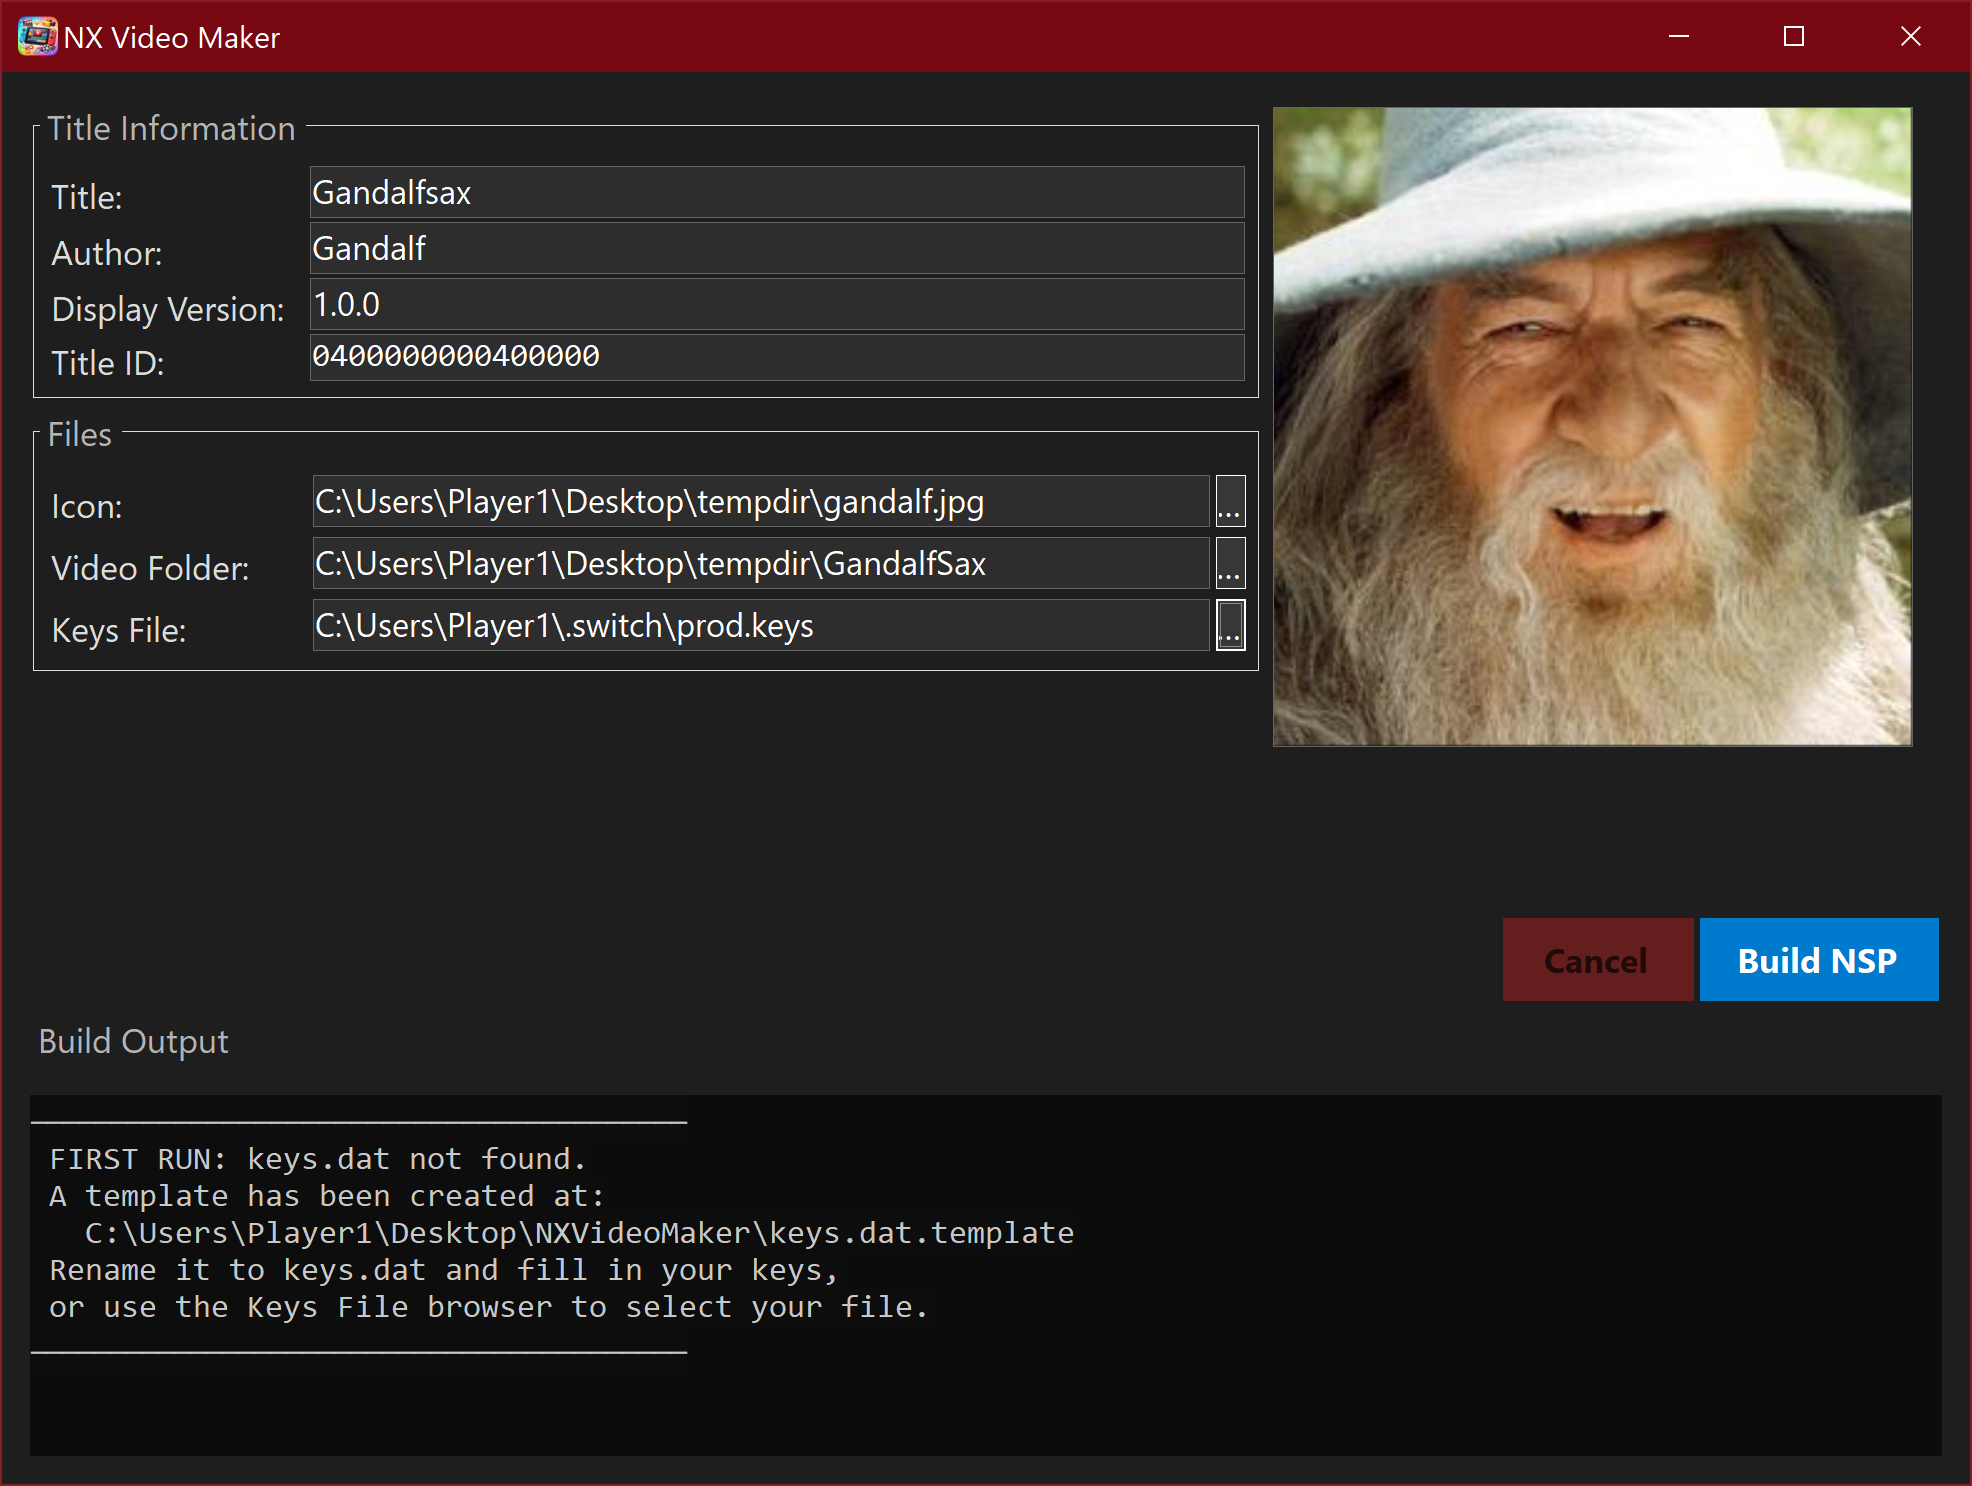
Task: Browse for the Video Folder
Action: (1230, 563)
